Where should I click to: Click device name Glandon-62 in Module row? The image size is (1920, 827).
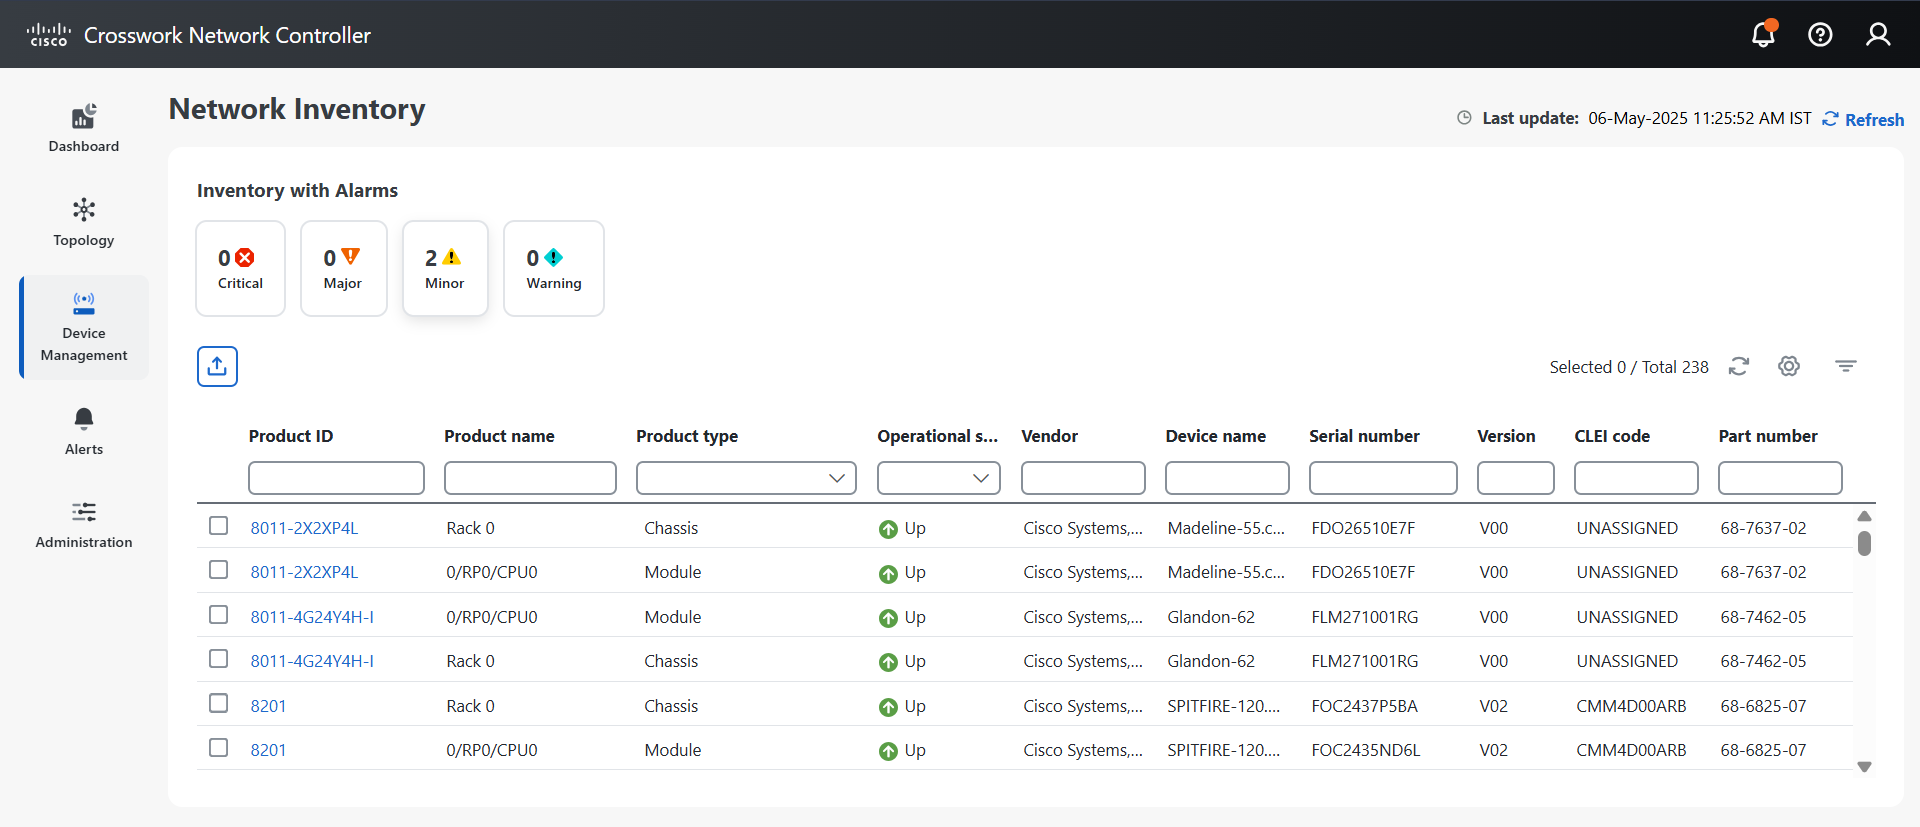point(1211,617)
